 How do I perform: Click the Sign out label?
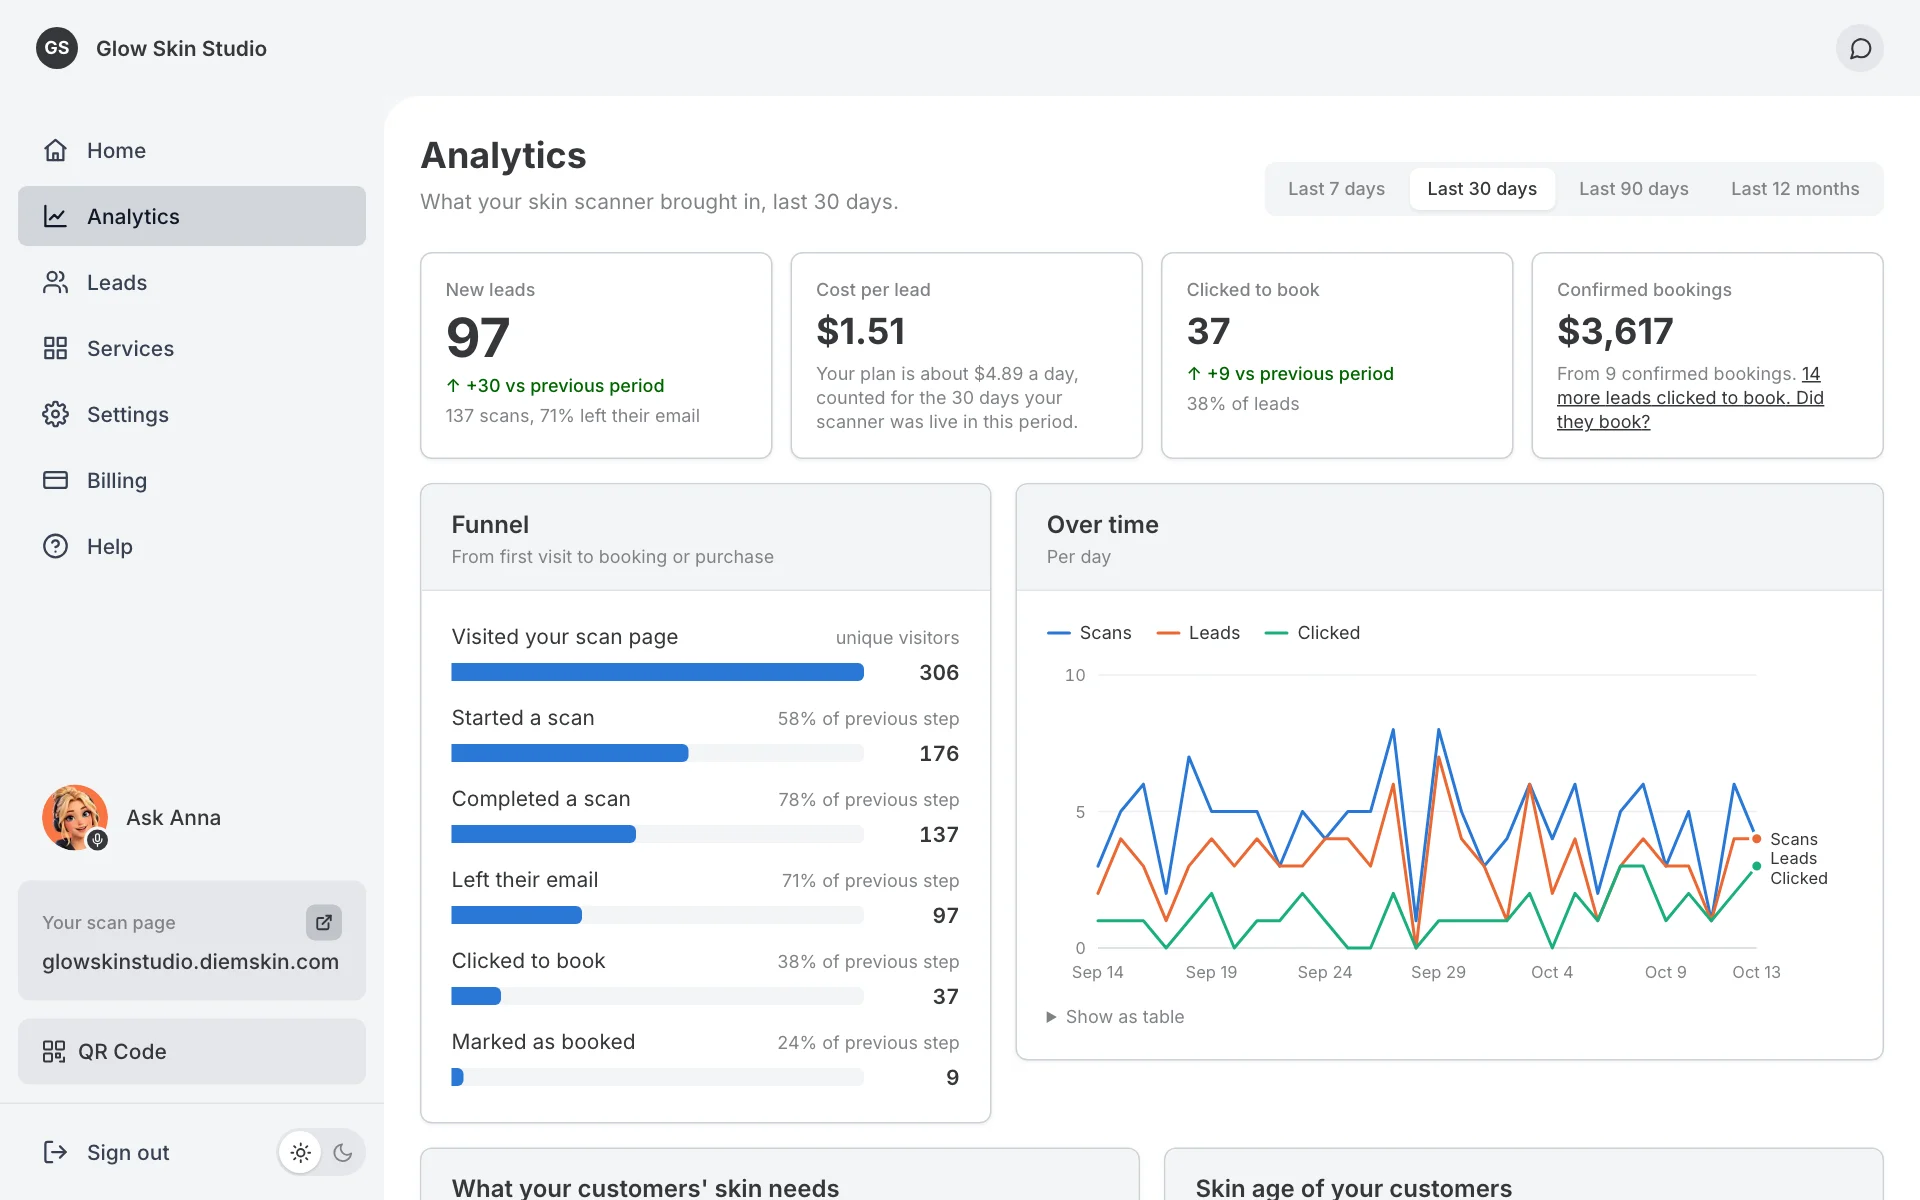[x=128, y=1152]
